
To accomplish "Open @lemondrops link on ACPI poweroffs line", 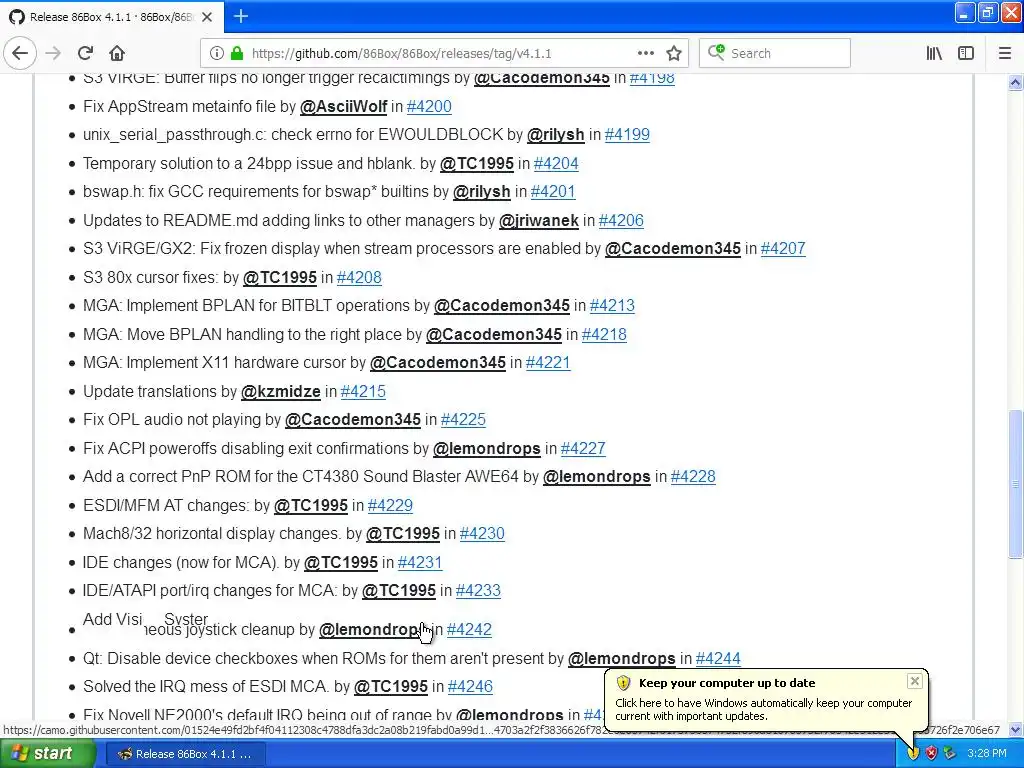I will [487, 448].
